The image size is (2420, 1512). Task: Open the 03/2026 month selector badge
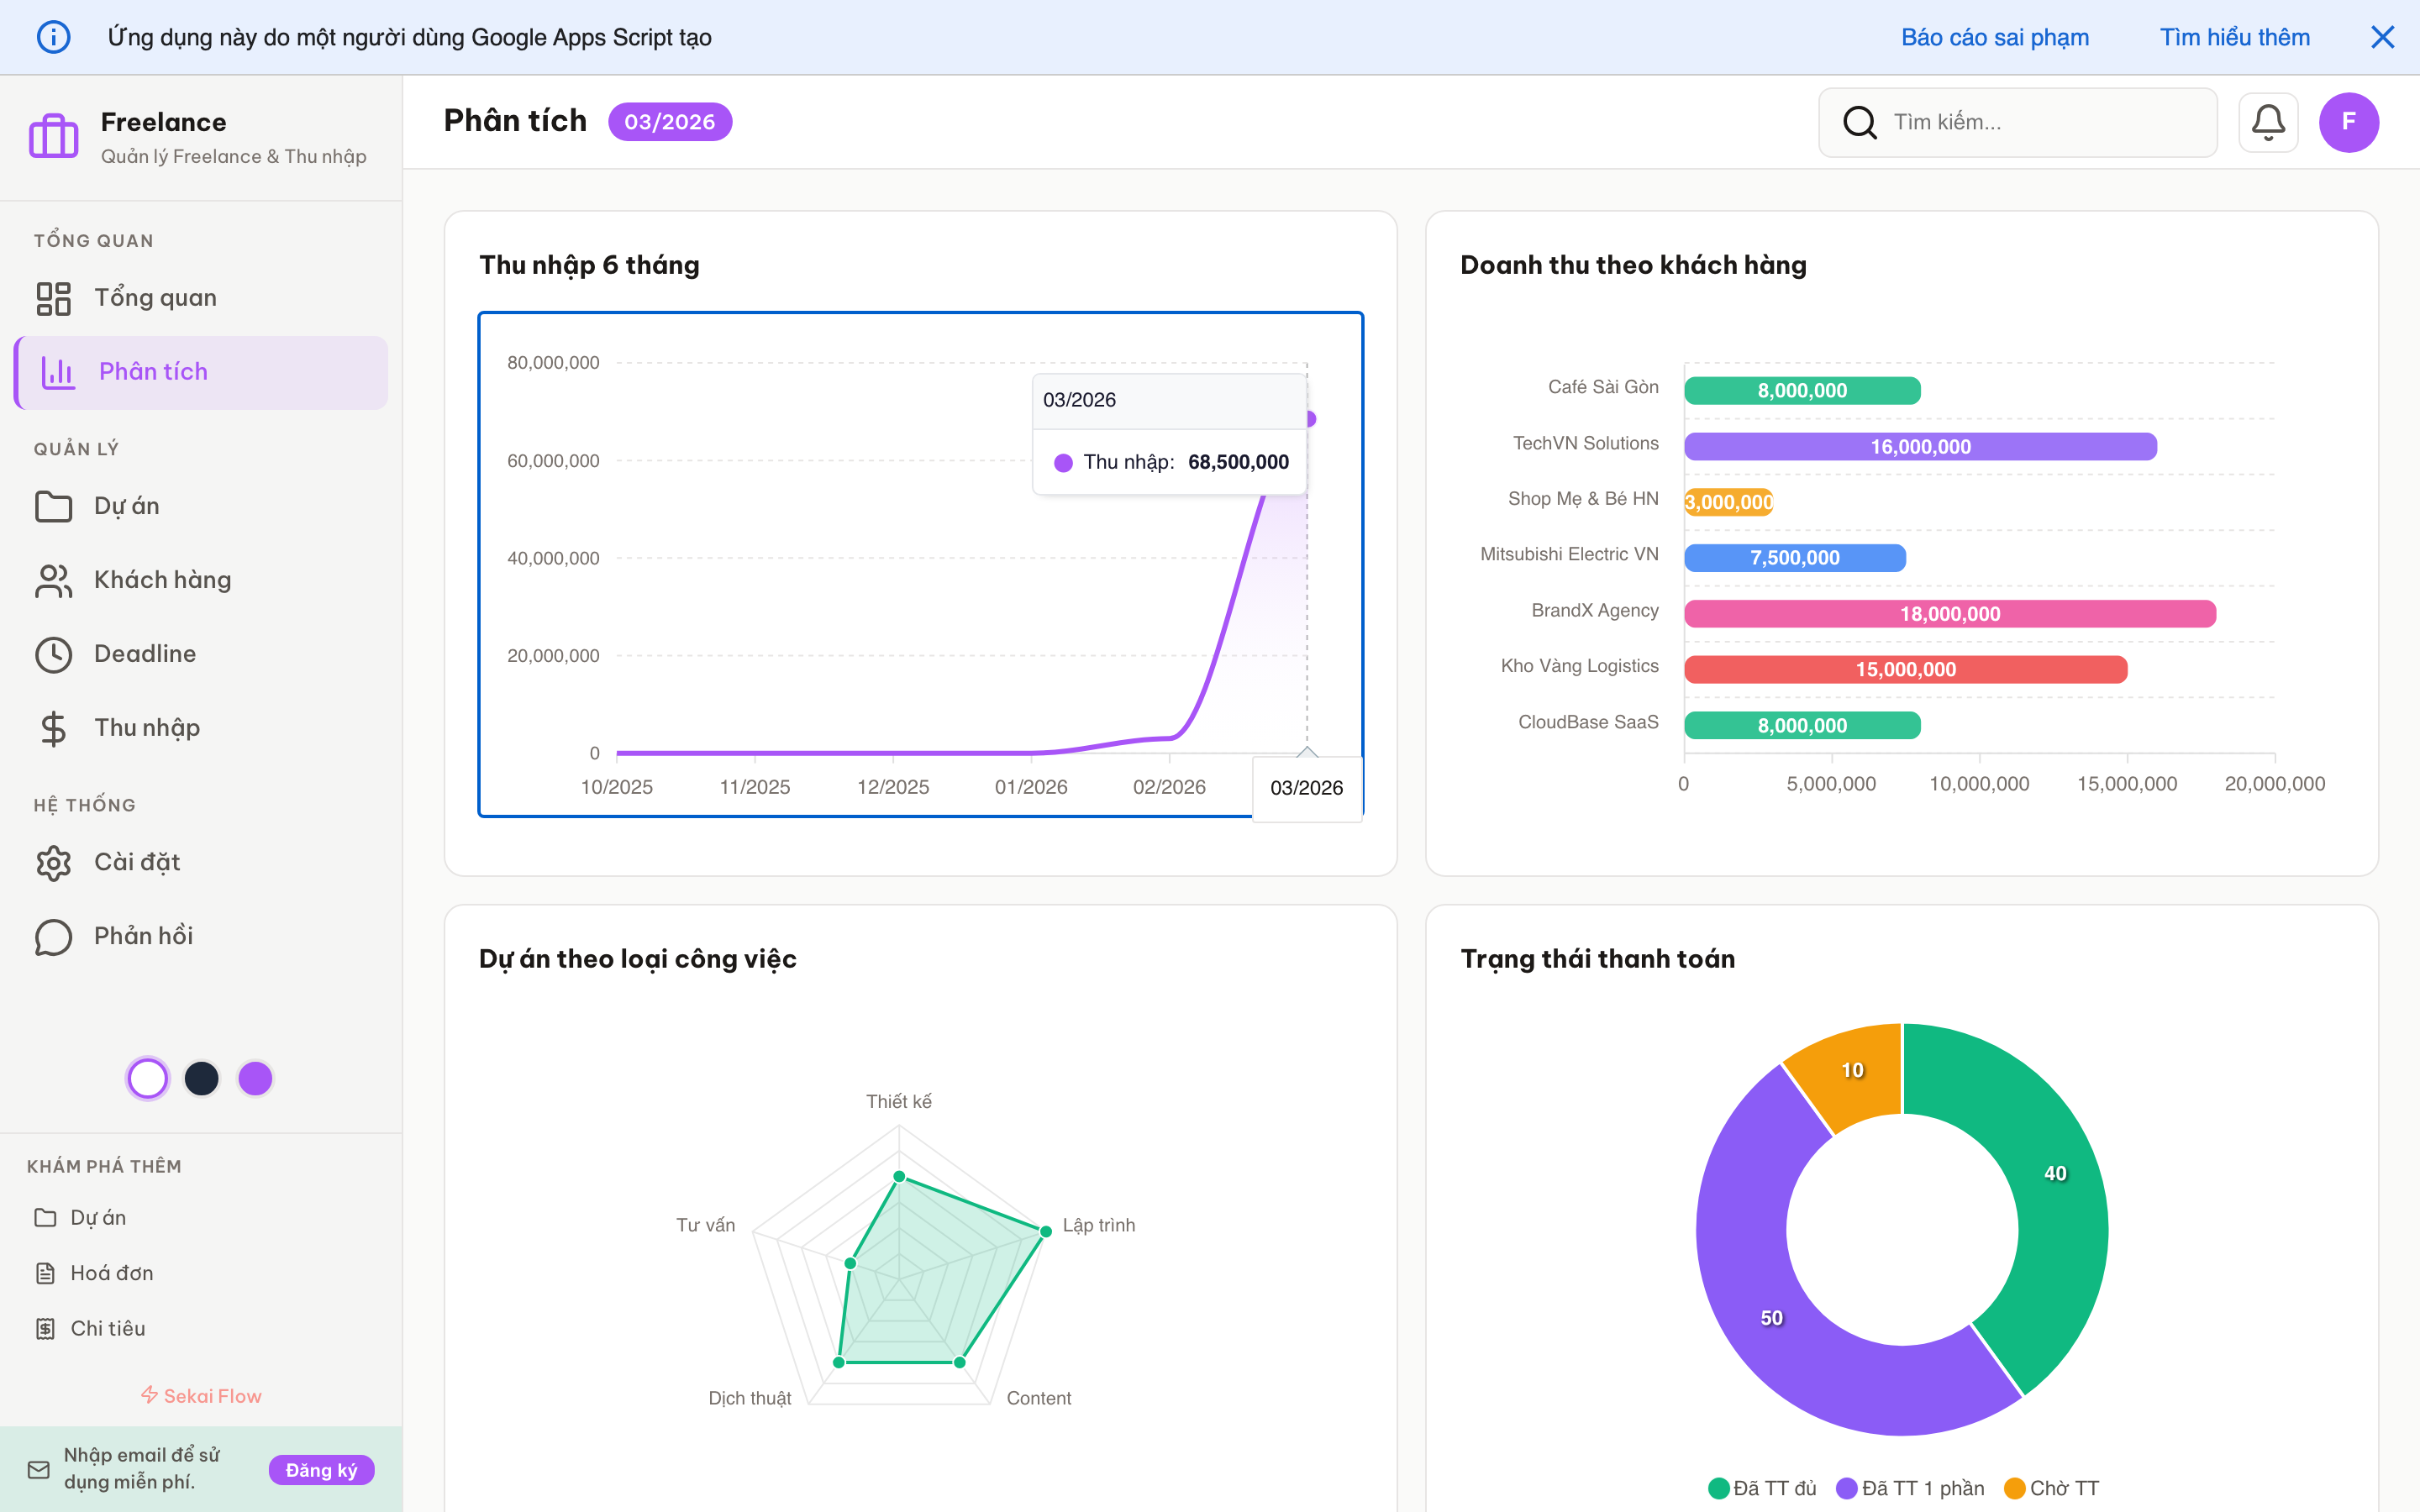(x=669, y=122)
